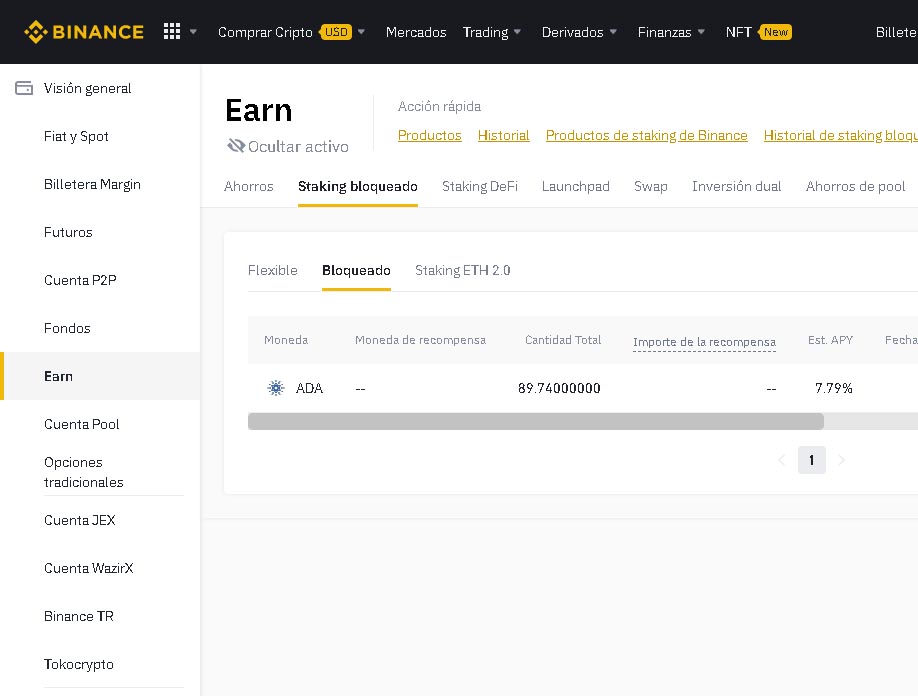The width and height of the screenshot is (918, 696).
Task: Click the Moneda de recompensa column header
Action: click(420, 340)
